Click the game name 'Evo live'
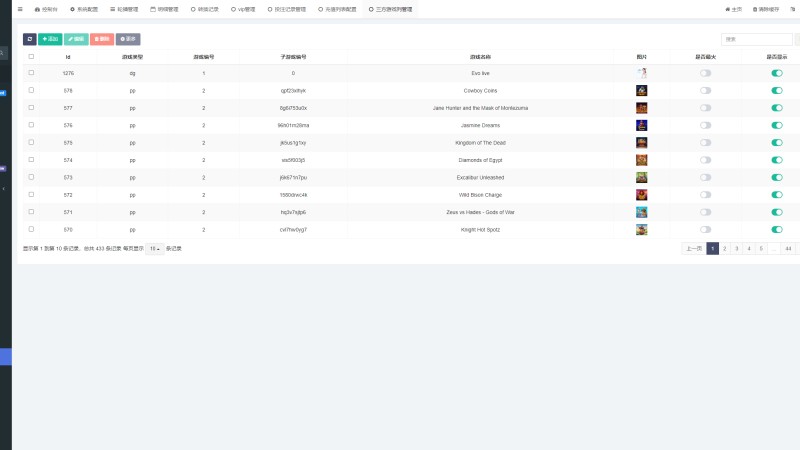800x450 pixels. pyautogui.click(x=480, y=73)
